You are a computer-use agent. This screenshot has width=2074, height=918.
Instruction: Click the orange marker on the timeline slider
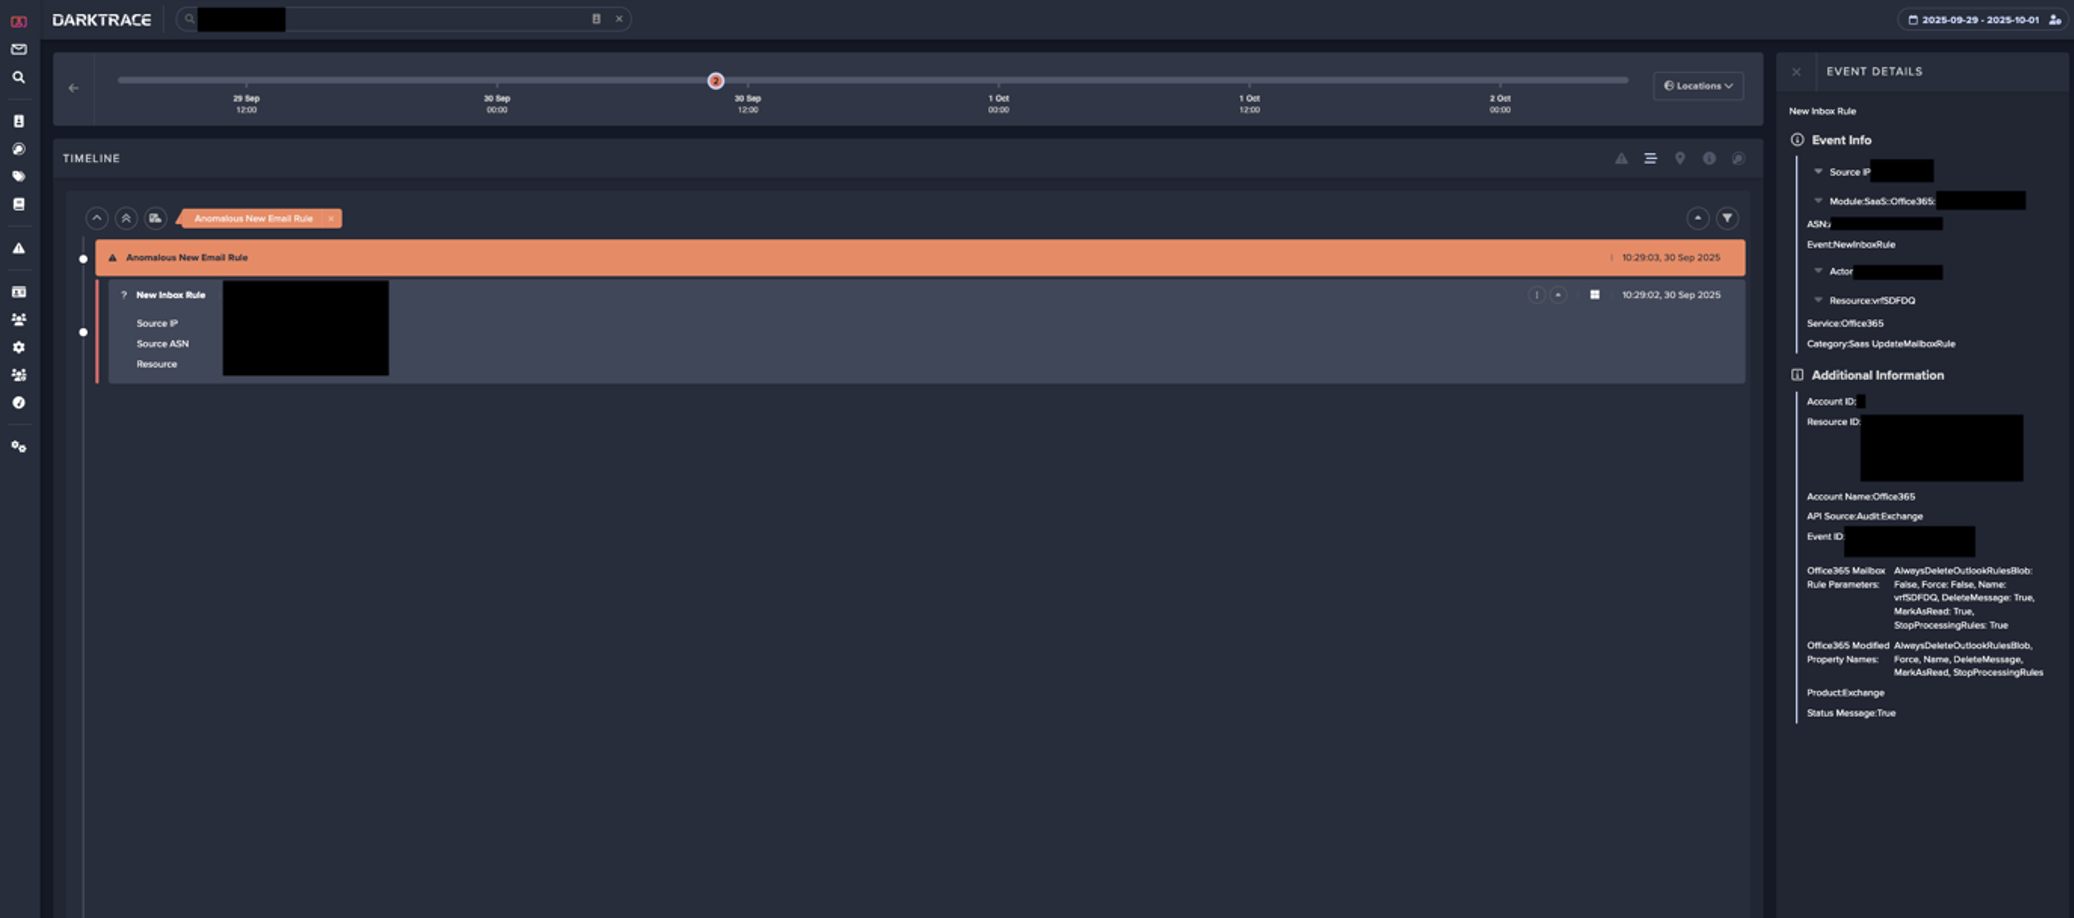click(x=715, y=81)
